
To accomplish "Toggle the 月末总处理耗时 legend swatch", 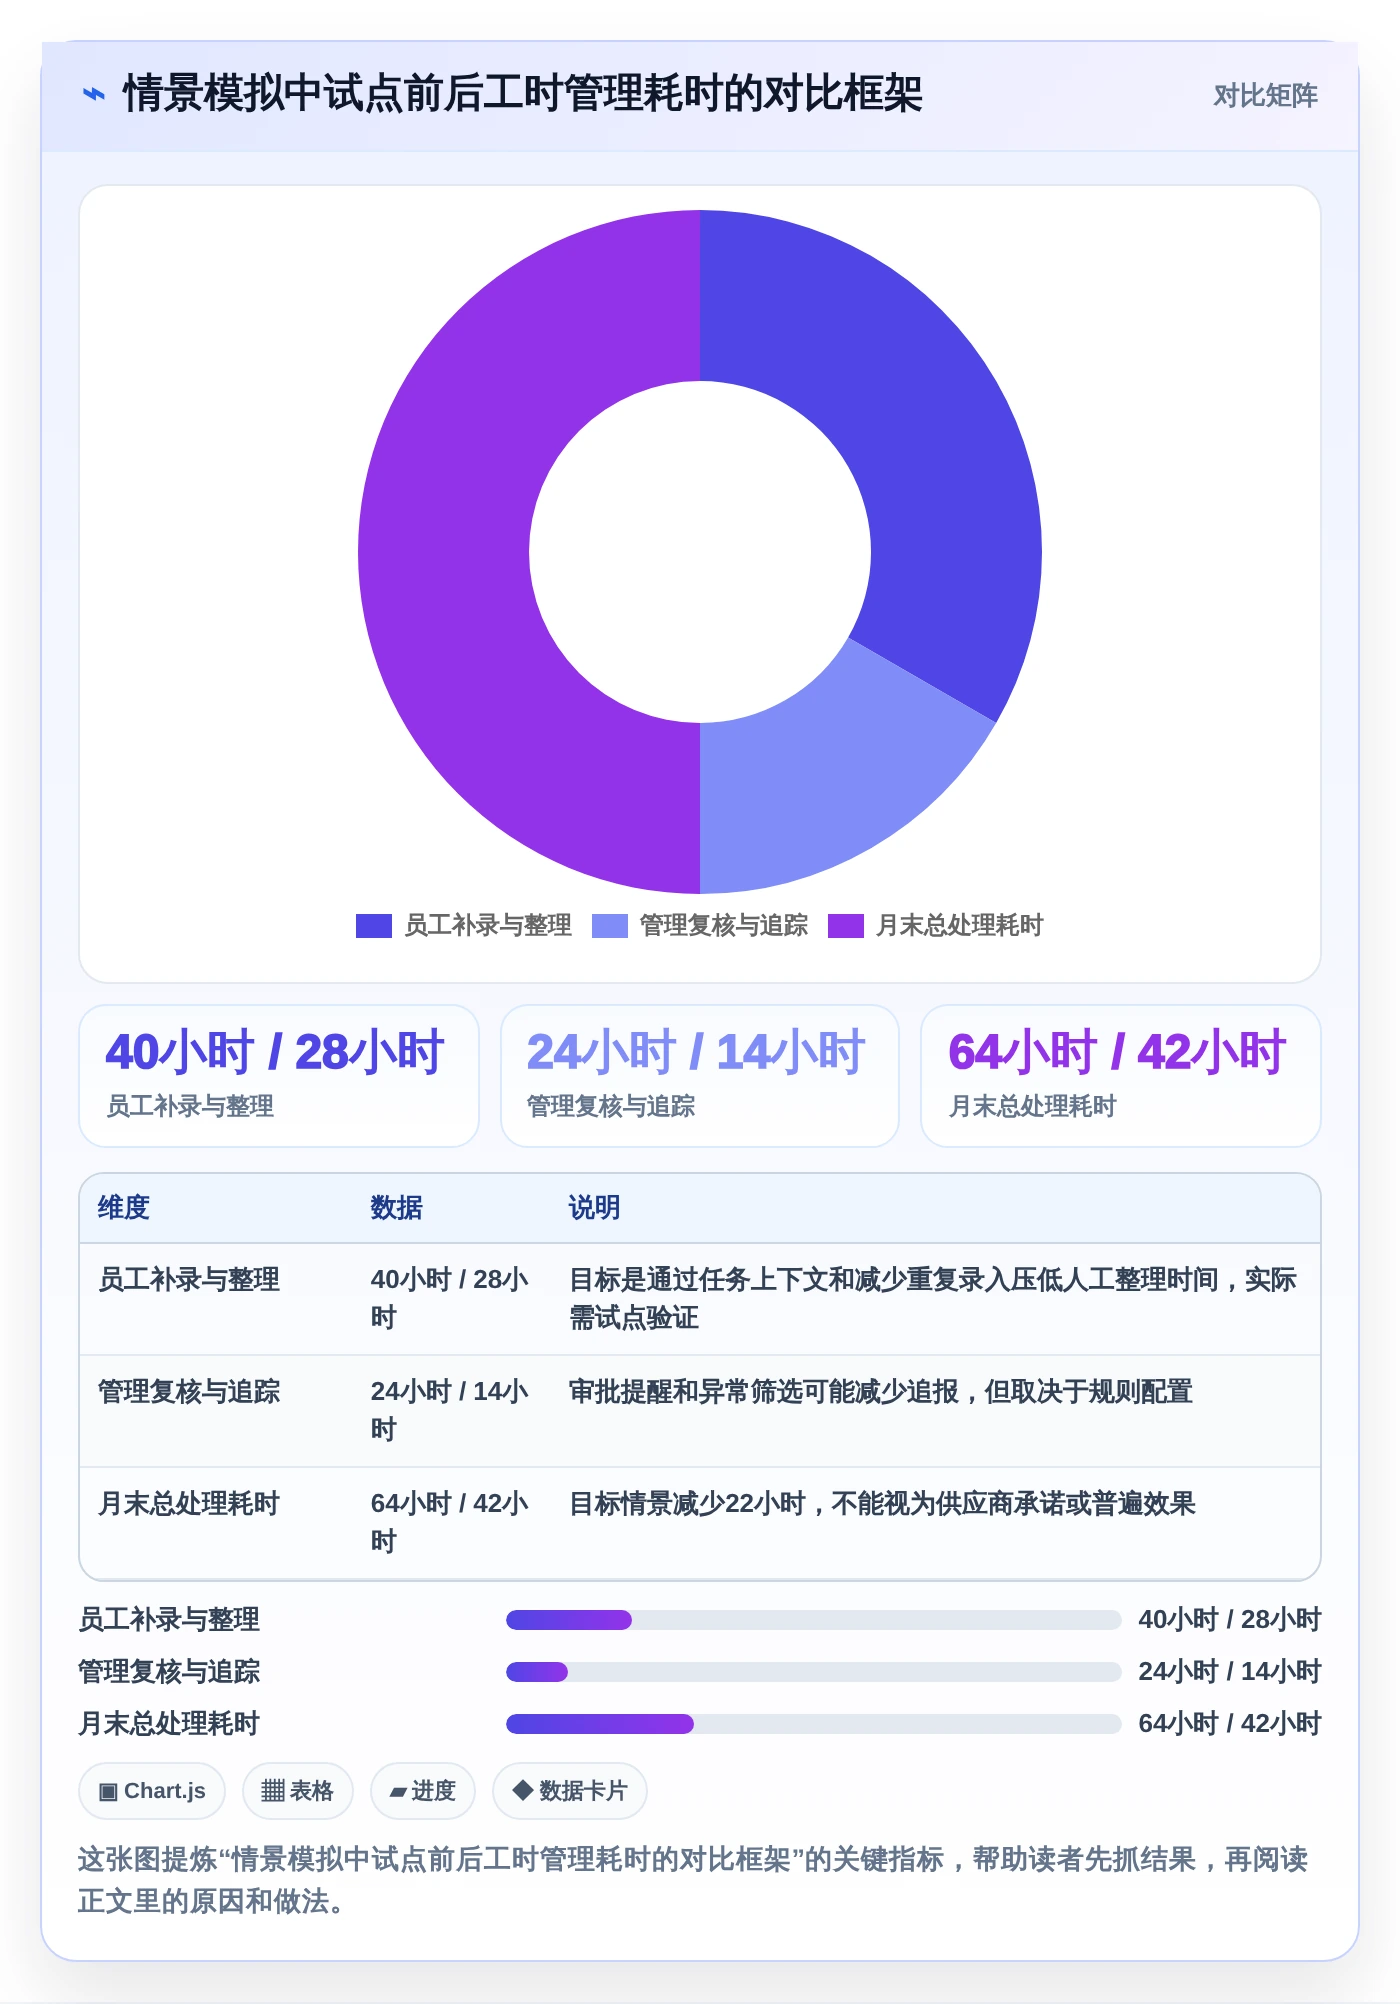I will (845, 926).
